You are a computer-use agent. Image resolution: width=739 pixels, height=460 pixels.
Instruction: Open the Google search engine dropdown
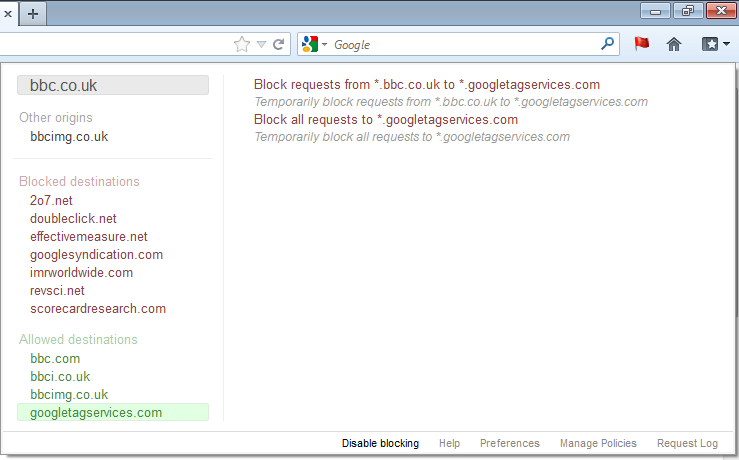pyautogui.click(x=314, y=44)
